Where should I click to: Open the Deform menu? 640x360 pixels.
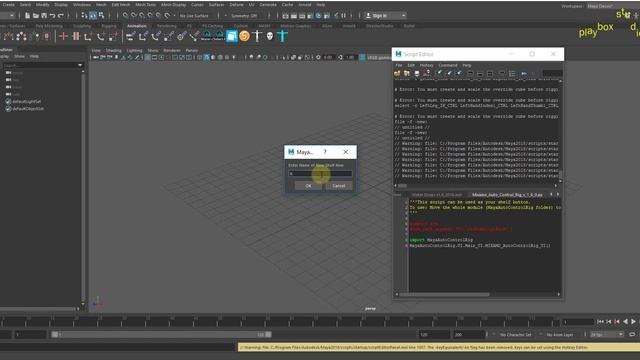[x=236, y=4]
